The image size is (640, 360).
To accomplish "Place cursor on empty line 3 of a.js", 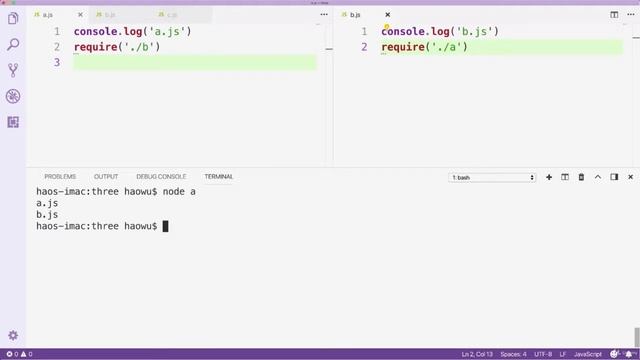I will click(195, 62).
